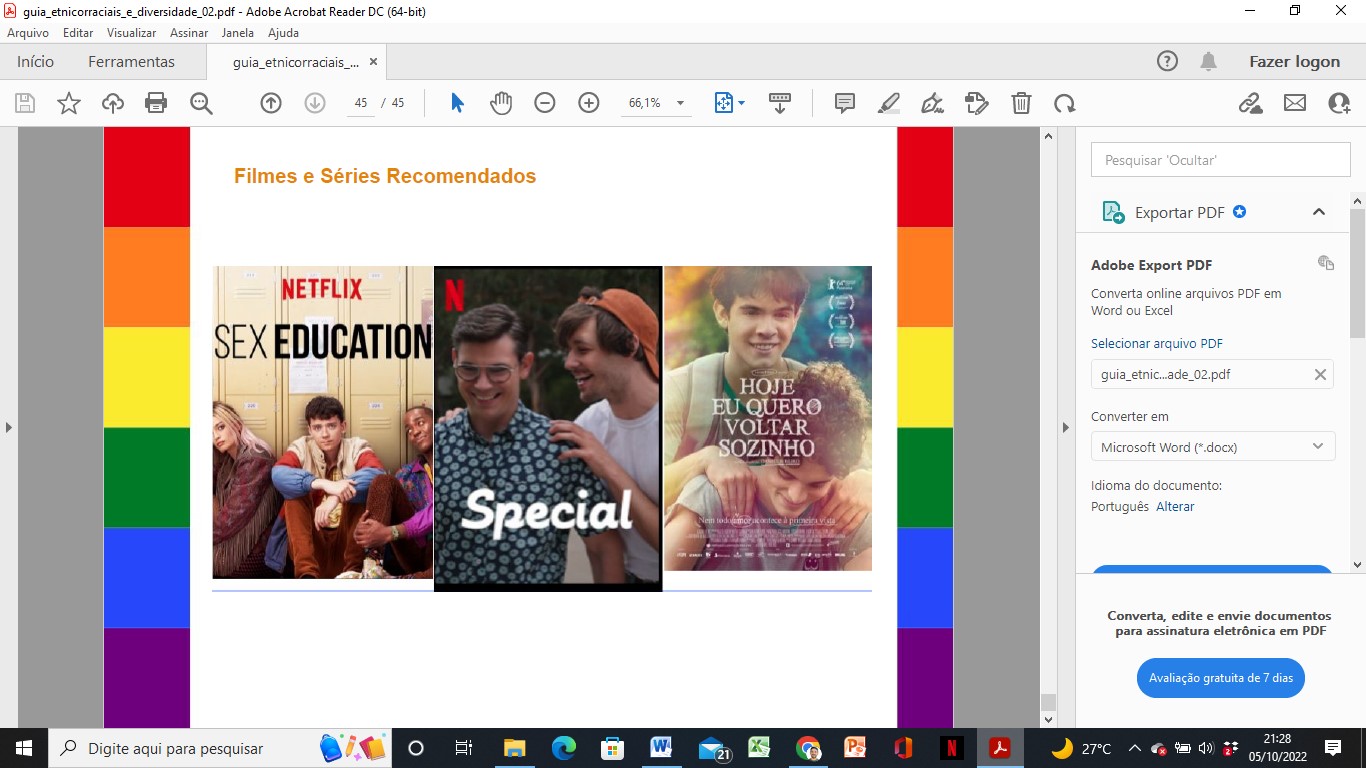Click the Windows taskbar search box
Image resolution: width=1366 pixels, height=768 pixels.
[x=220, y=748]
